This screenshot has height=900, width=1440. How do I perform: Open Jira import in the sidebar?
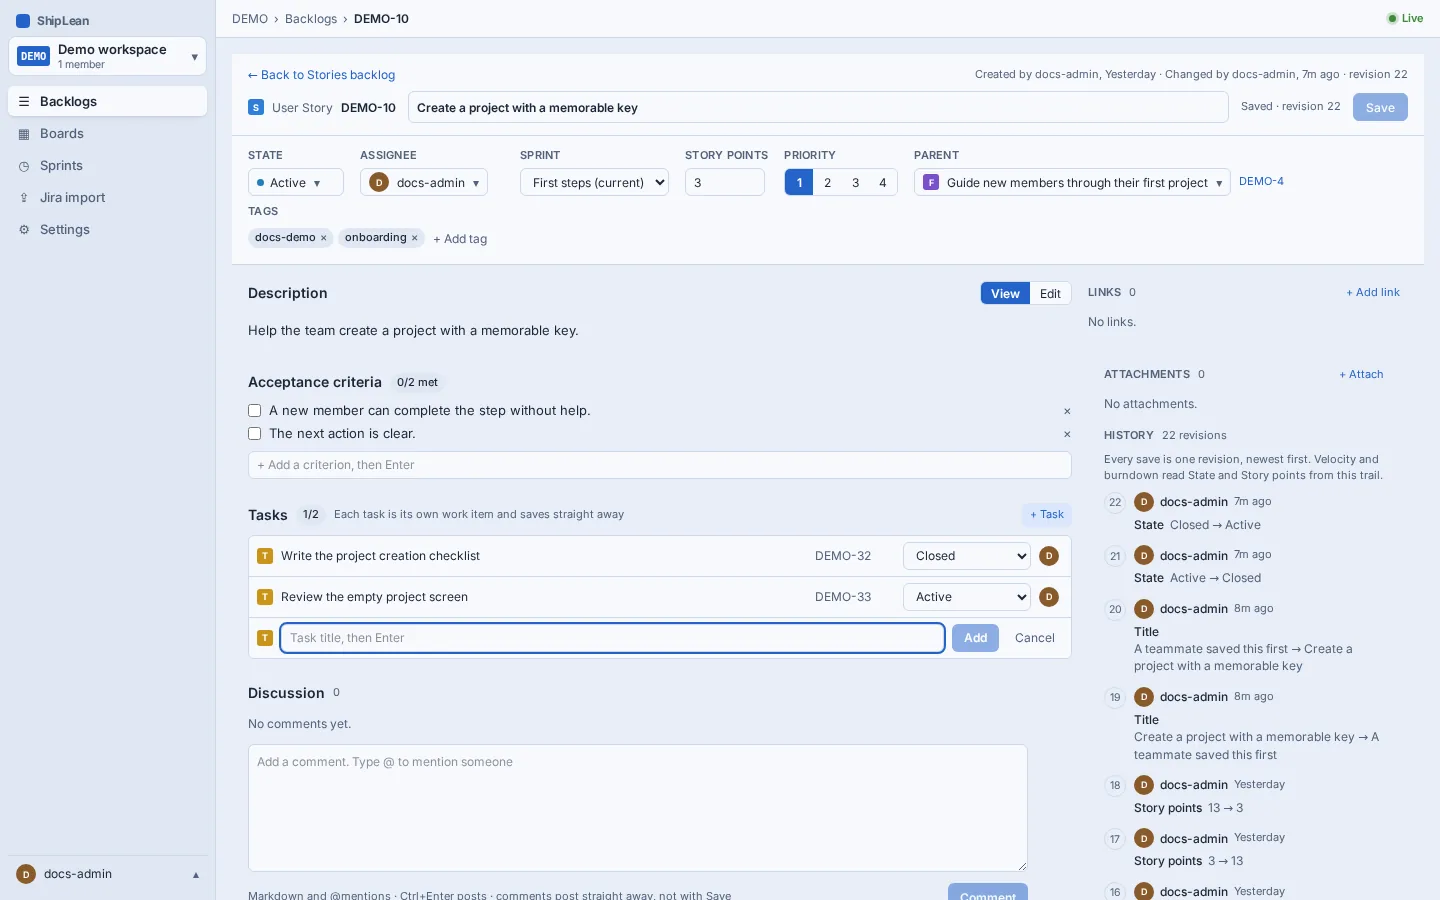(107, 198)
